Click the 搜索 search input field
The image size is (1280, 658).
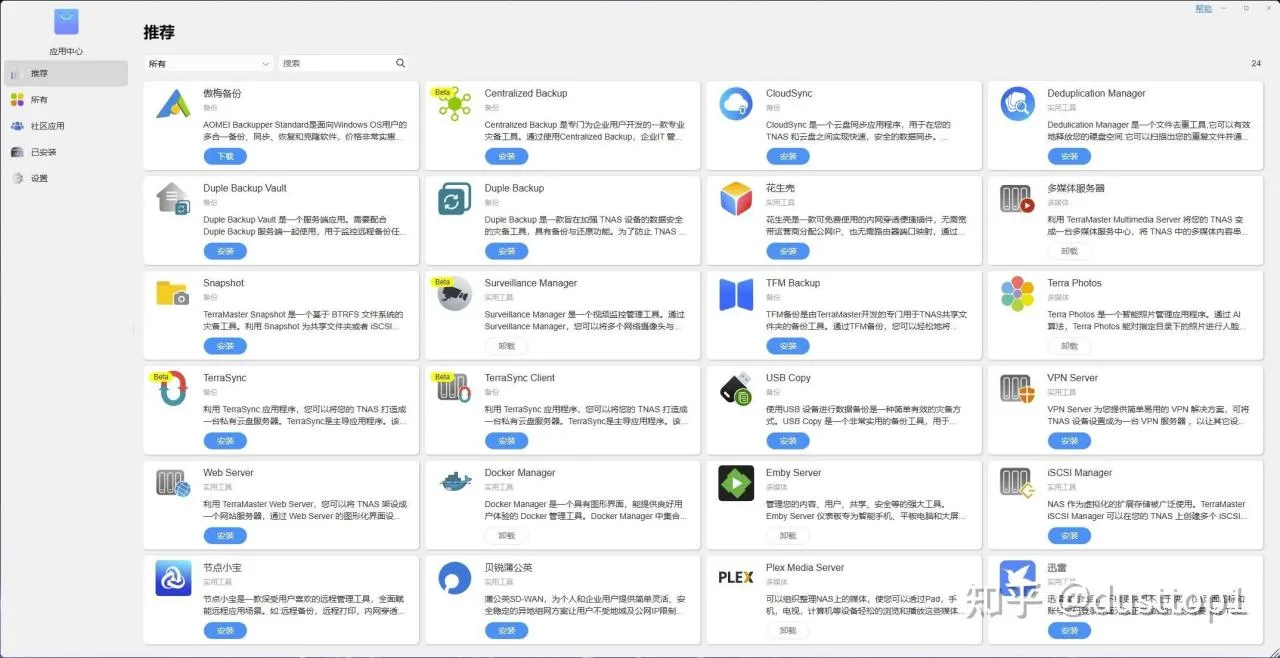point(336,63)
